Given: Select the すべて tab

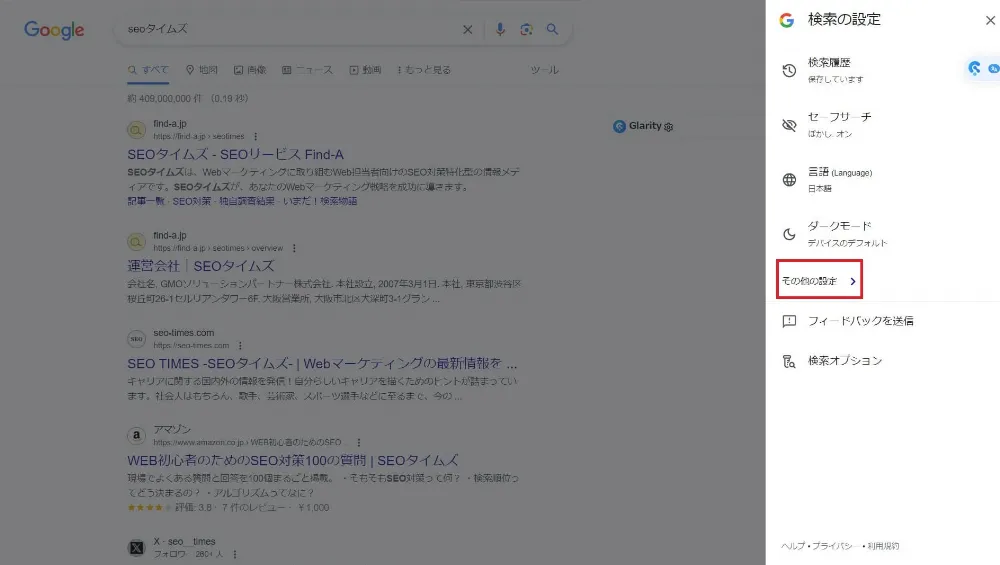Looking at the screenshot, I should [x=148, y=70].
